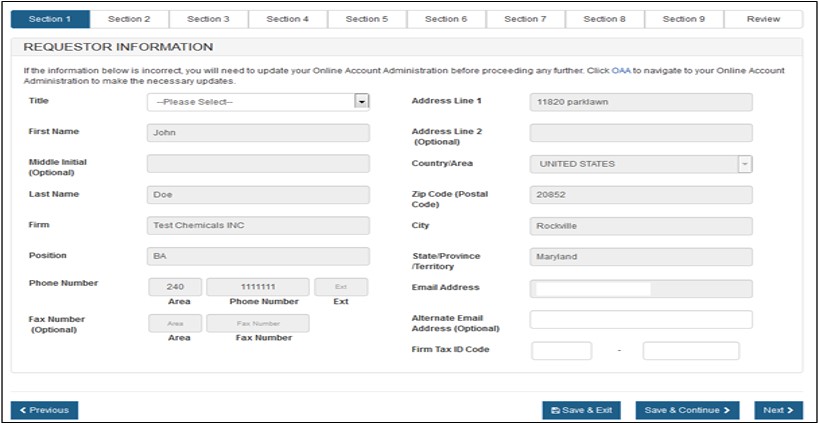Click the Alternate Email Address field
This screenshot has width=819, height=424.
click(x=640, y=320)
